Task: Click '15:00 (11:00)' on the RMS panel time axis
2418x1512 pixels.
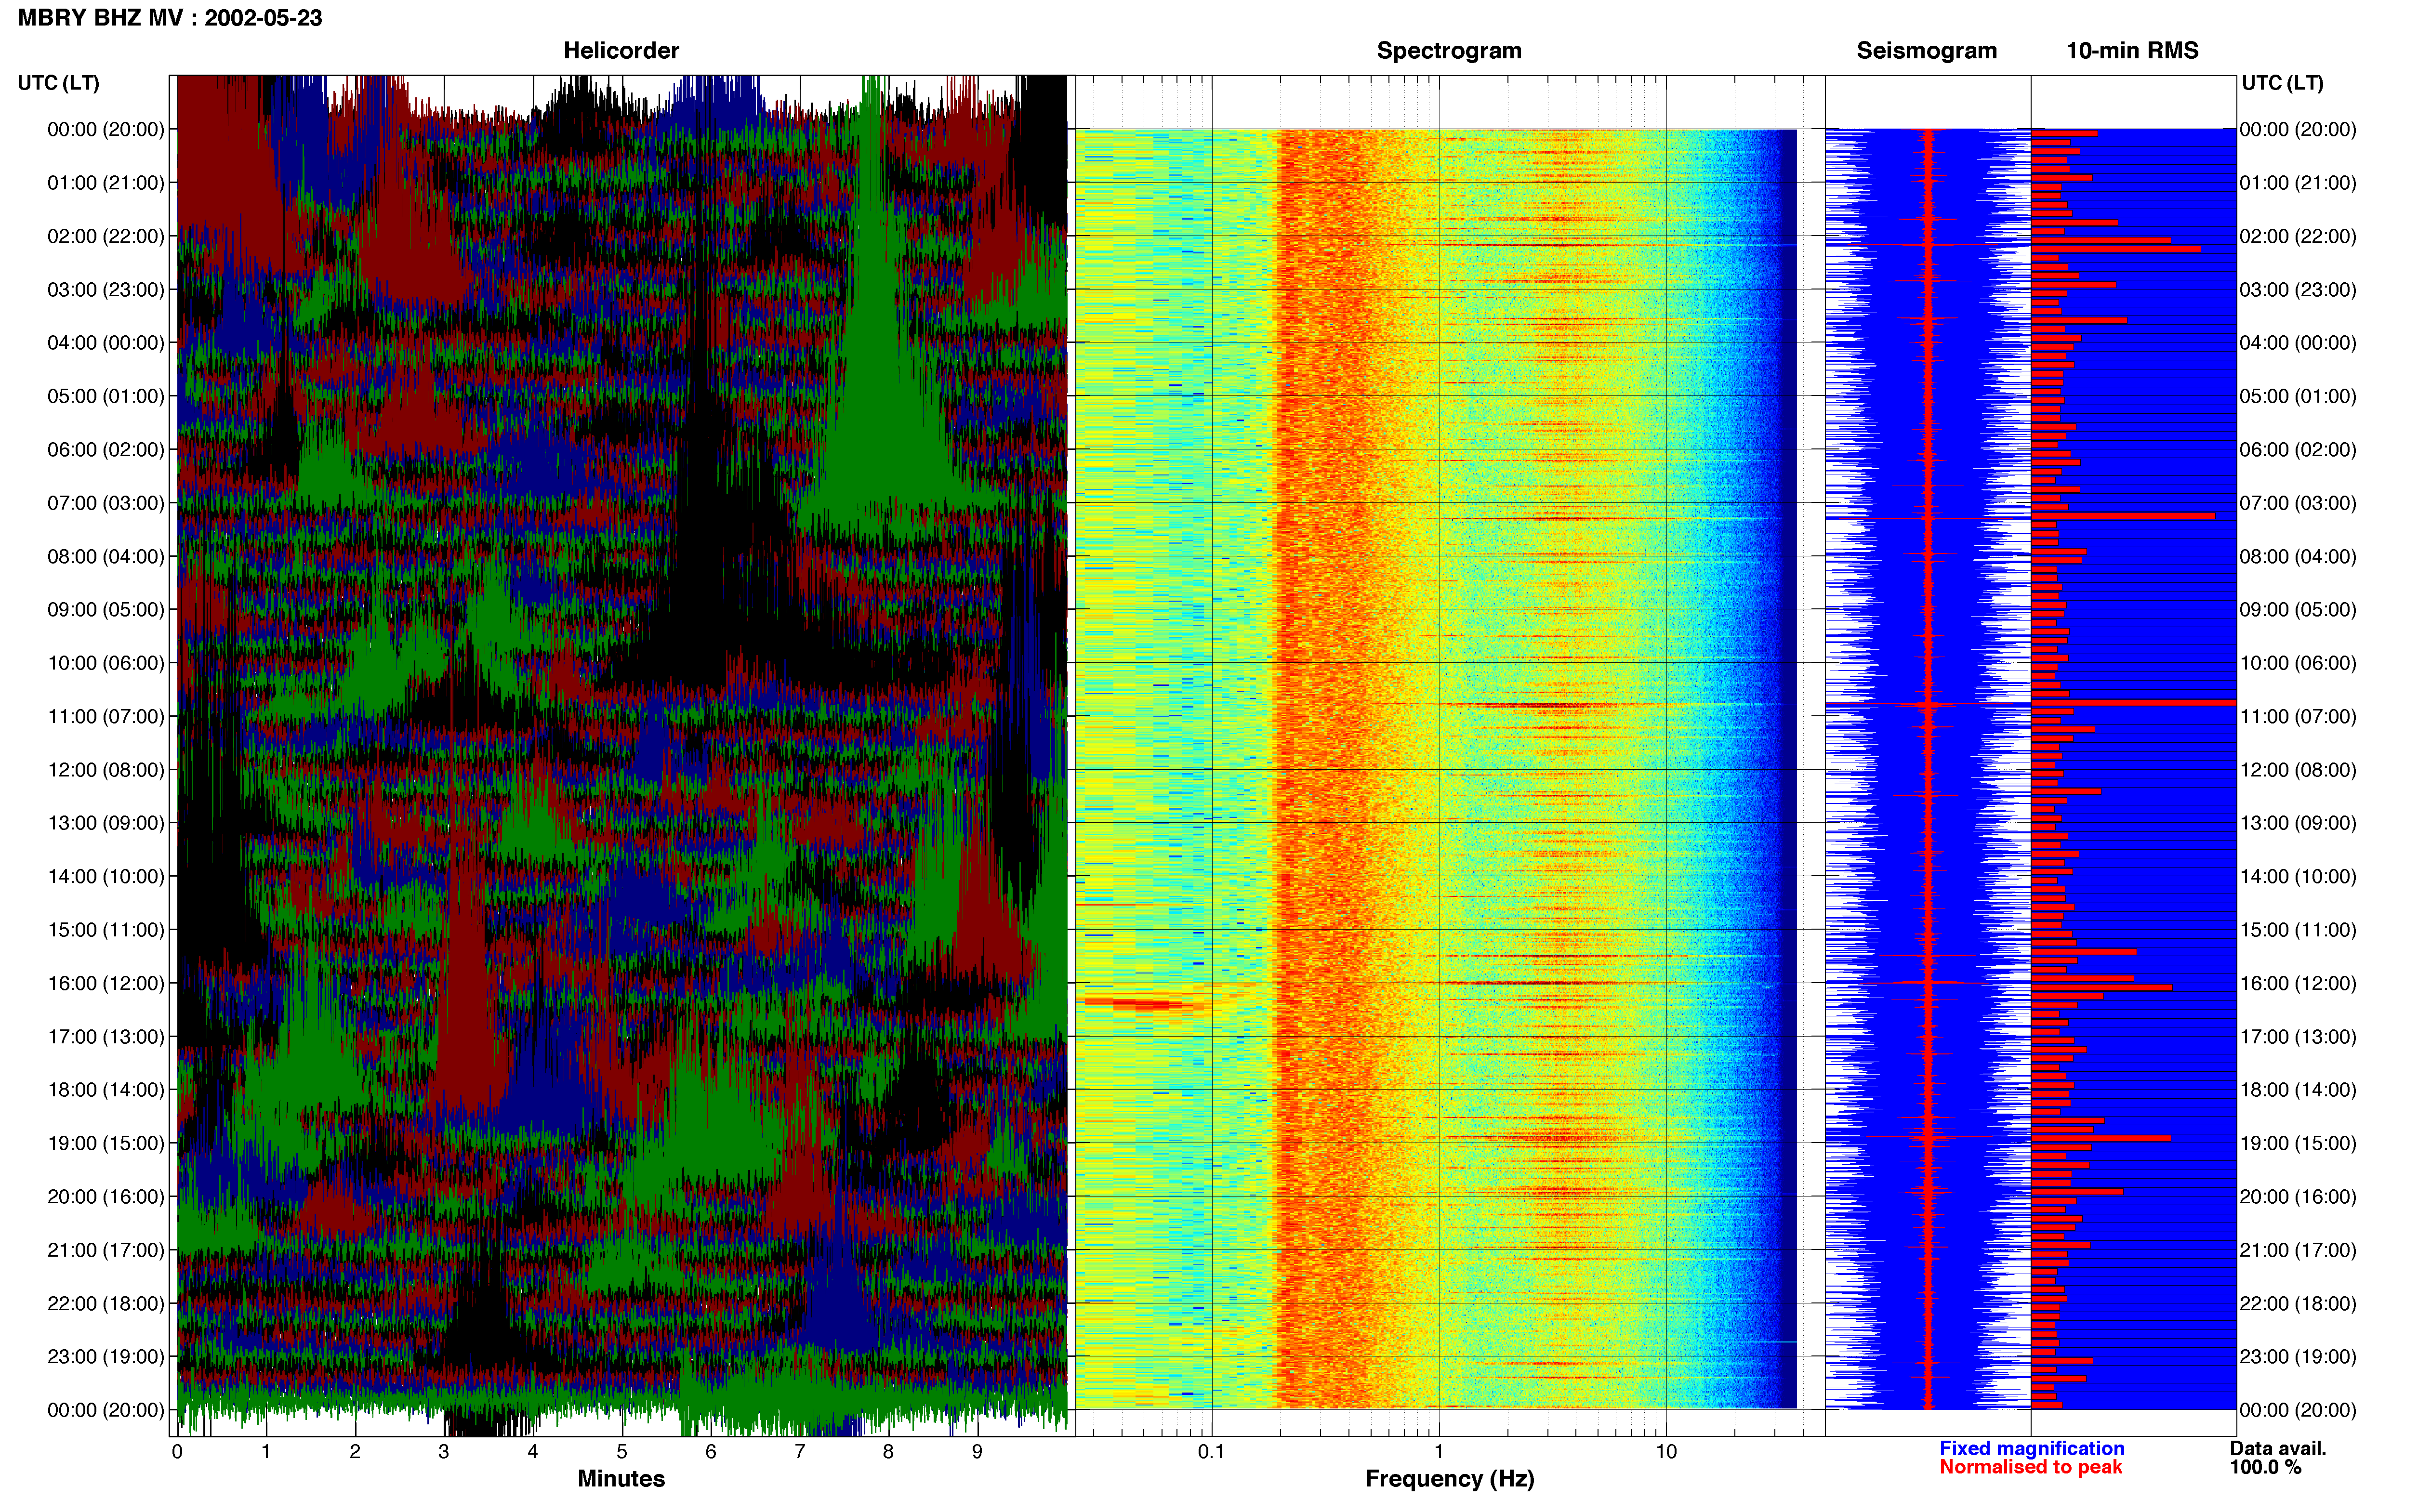Action: tap(2298, 930)
